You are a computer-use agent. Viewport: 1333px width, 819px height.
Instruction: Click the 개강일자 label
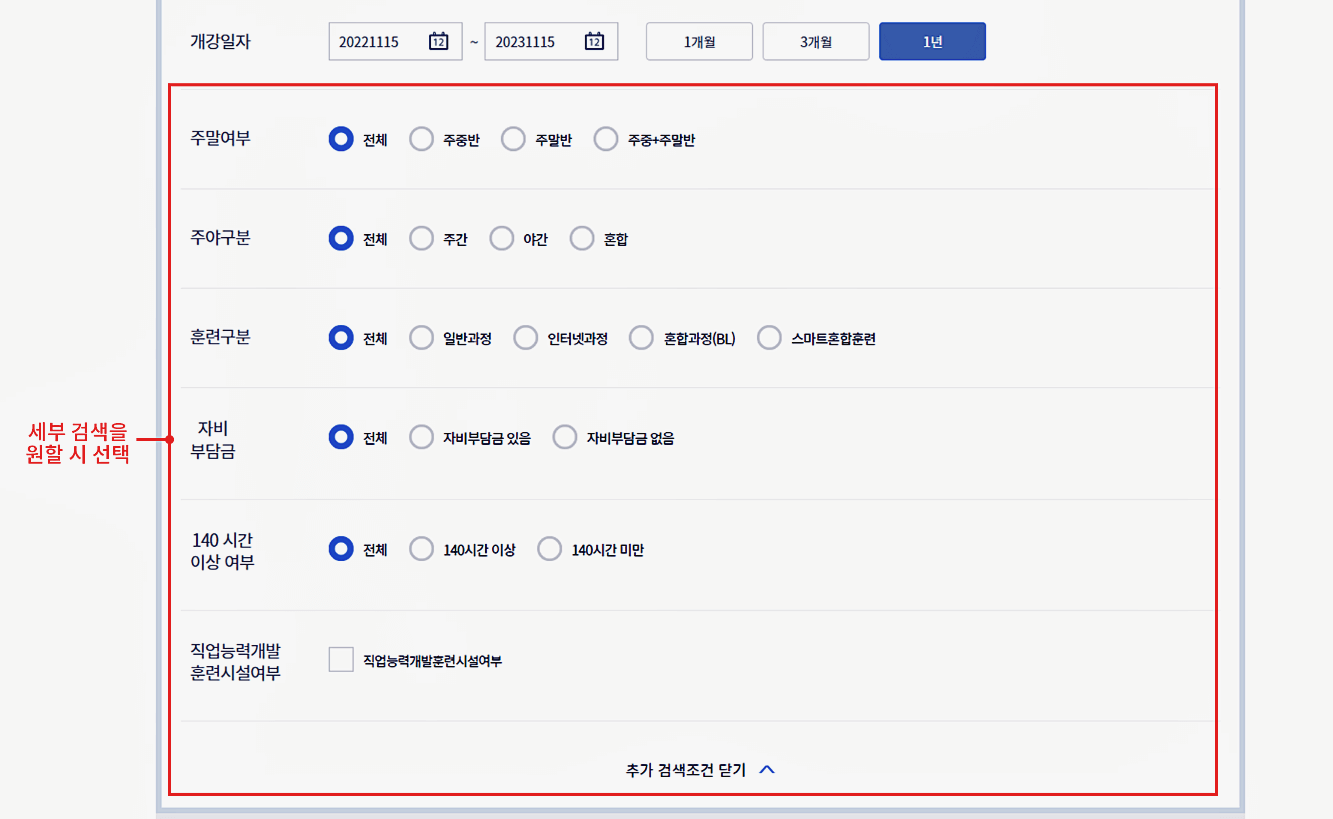(220, 42)
